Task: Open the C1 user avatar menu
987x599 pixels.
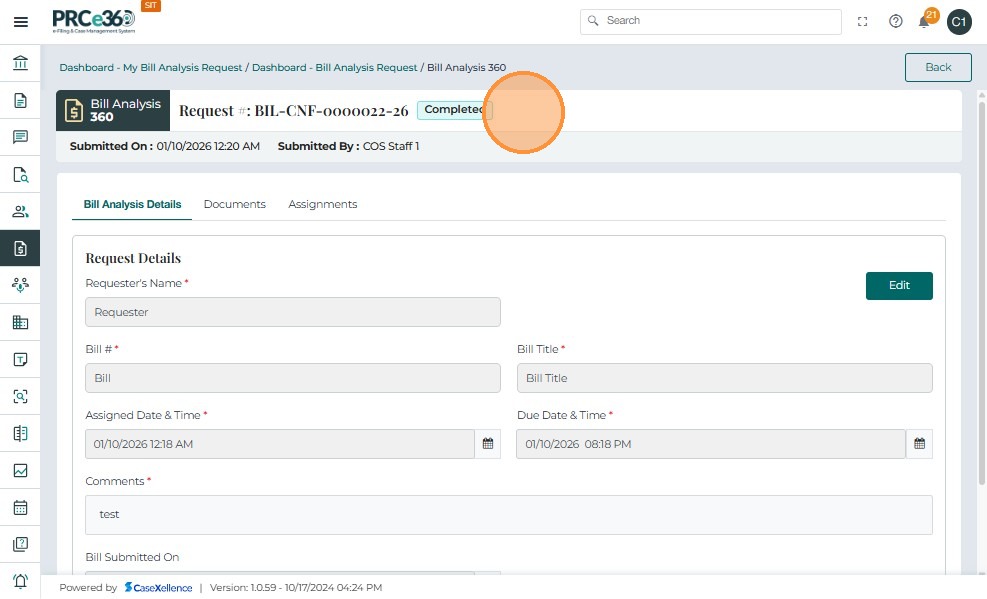Action: (959, 22)
